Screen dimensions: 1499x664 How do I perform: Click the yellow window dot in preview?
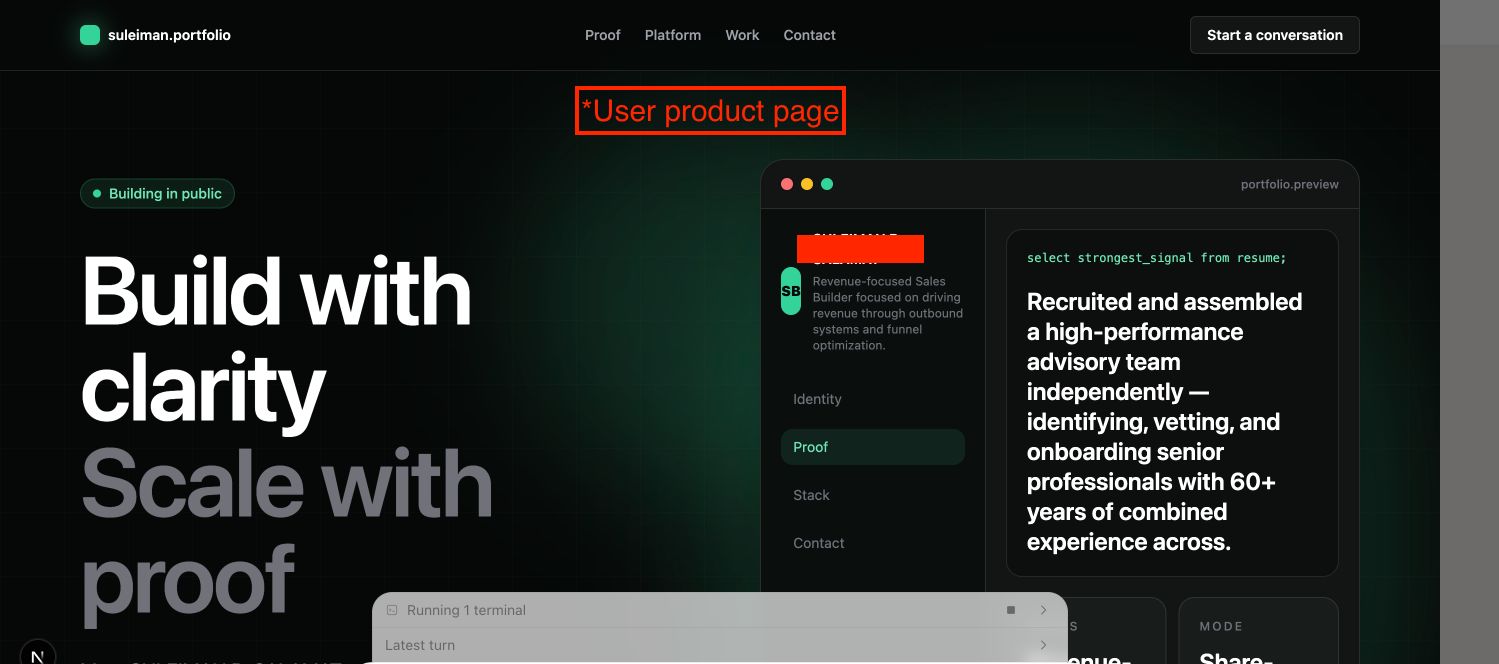tap(807, 184)
